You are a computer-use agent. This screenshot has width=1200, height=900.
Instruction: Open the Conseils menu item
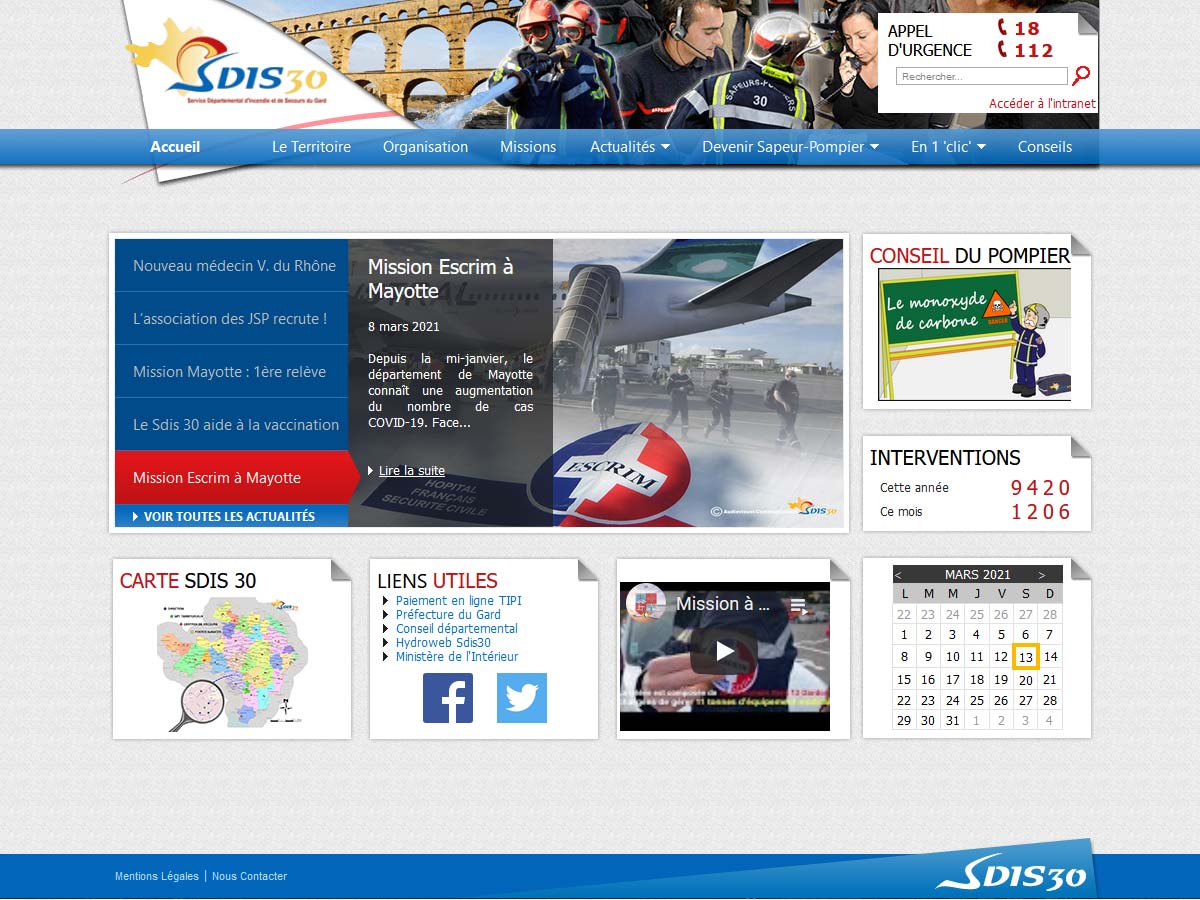(1045, 147)
